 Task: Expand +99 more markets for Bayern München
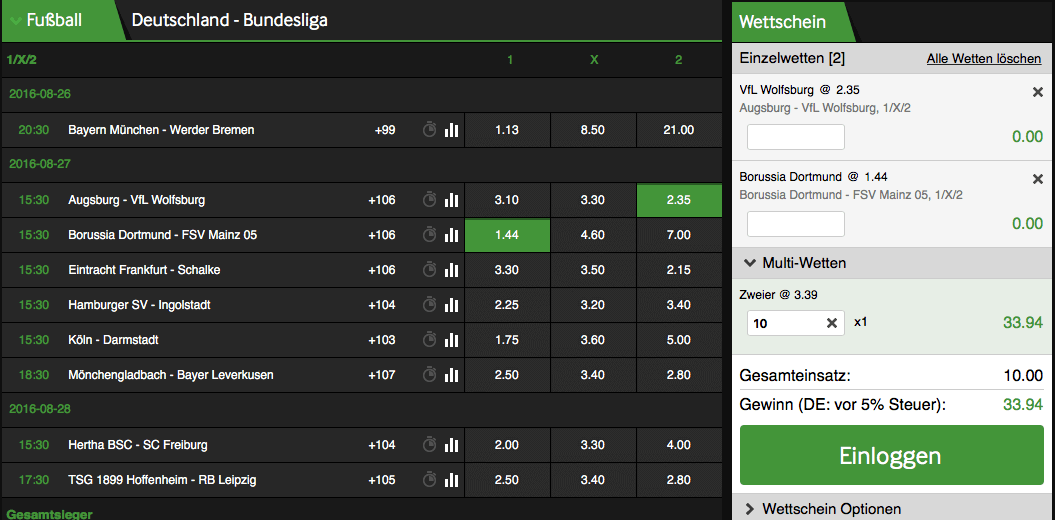tap(385, 130)
